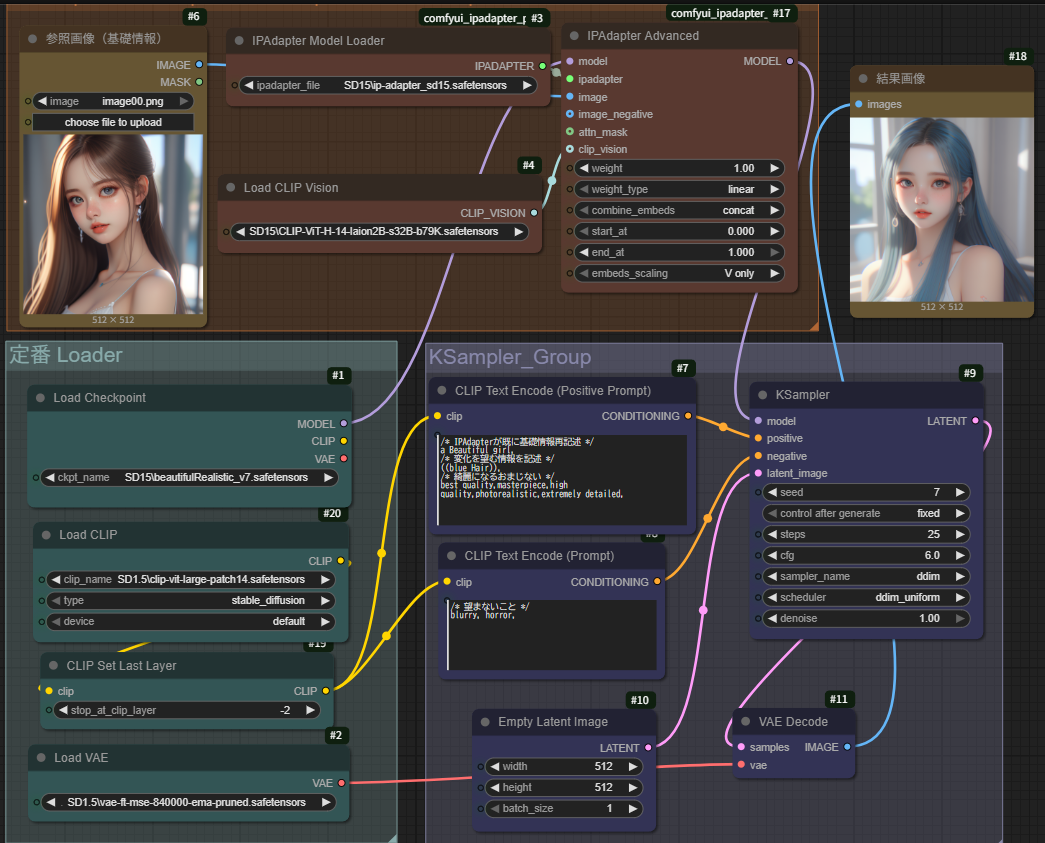This screenshot has height=843, width=1045.
Task: Click the Load CLIP Vision collapse dot
Action: click(x=229, y=188)
